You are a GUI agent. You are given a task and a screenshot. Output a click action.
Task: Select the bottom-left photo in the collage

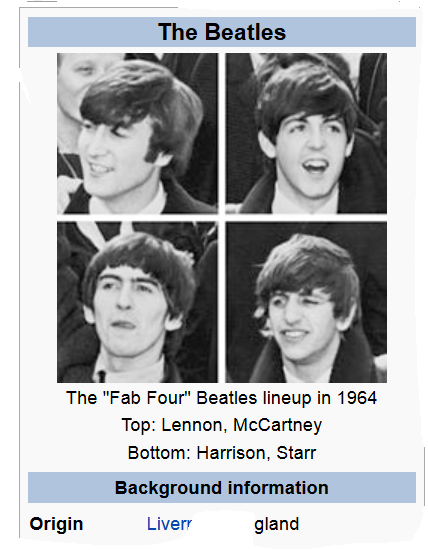137,302
